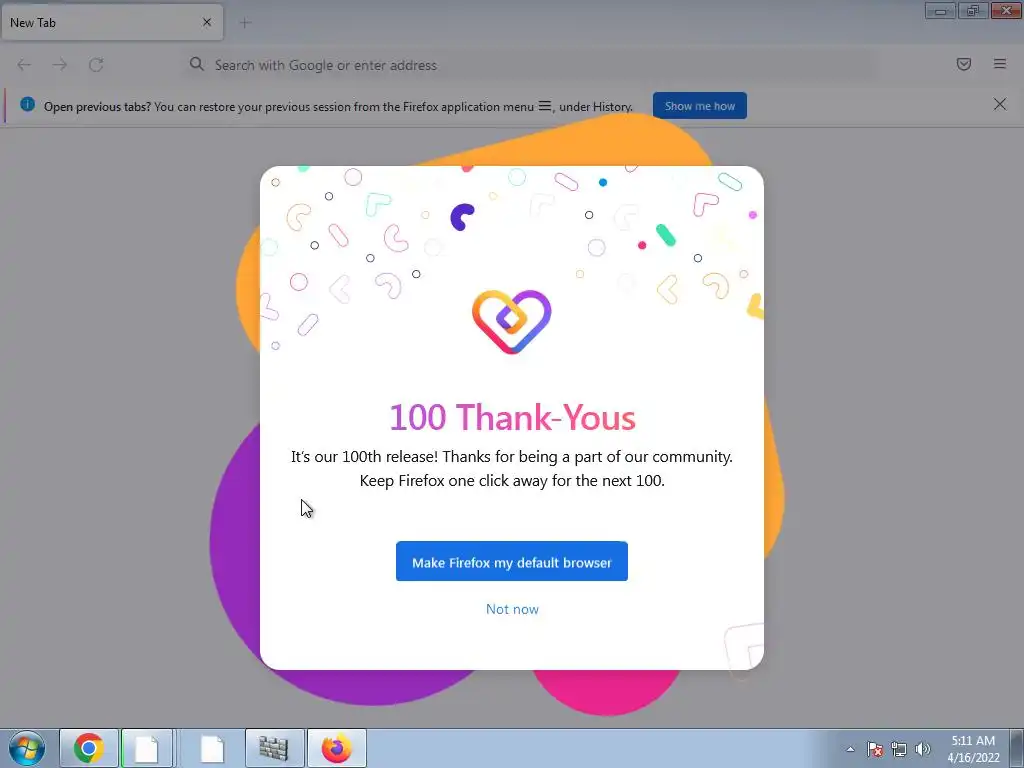Restore down the Firefox window
Viewport: 1024px width, 768px height.
click(x=973, y=11)
